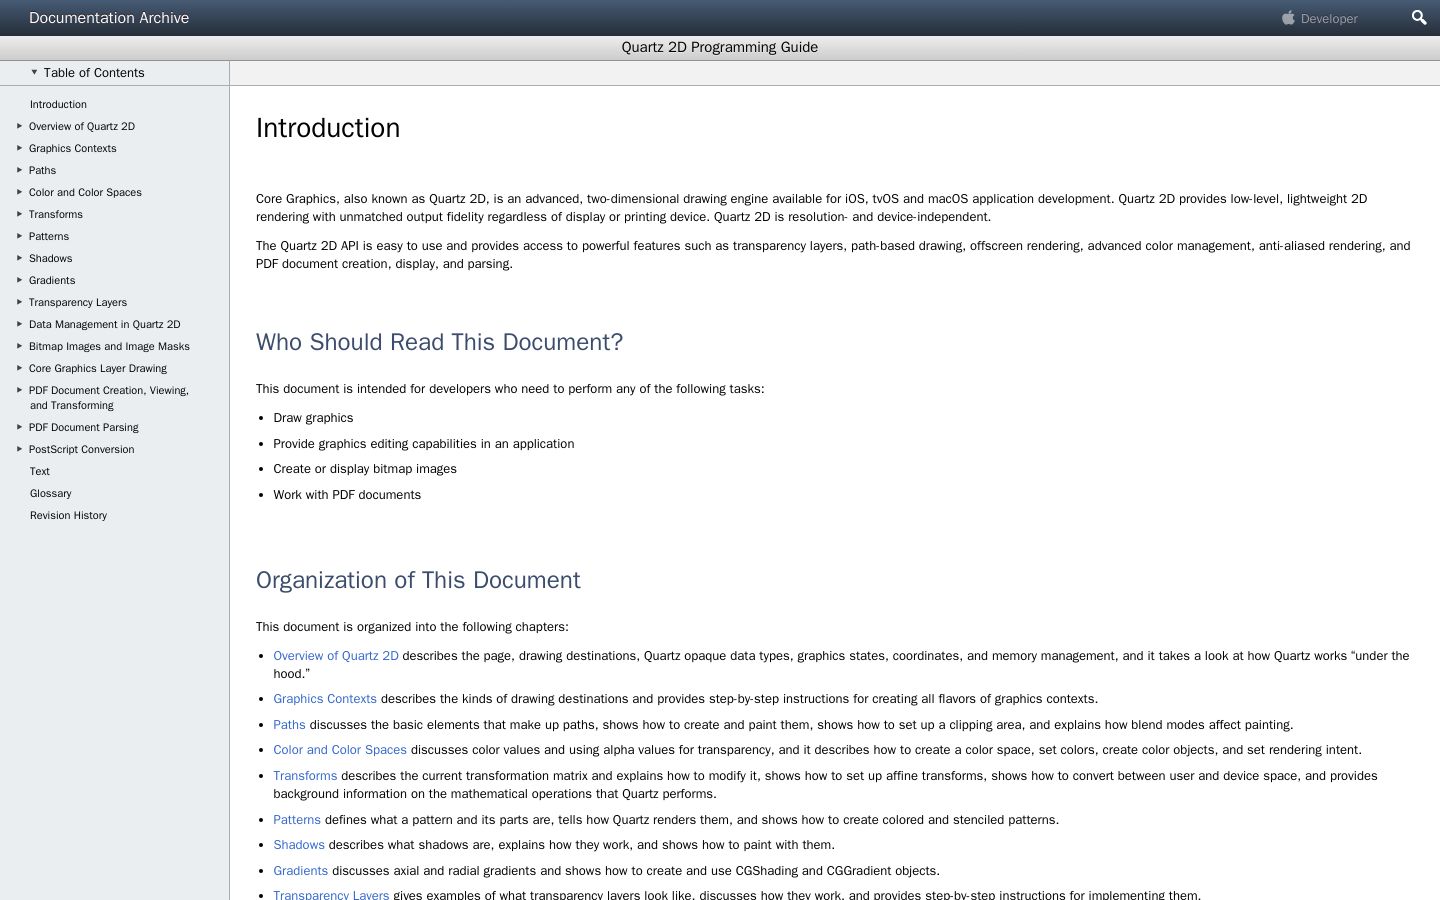Expand the Gradients chapter arrow
The height and width of the screenshot is (900, 1440).
[19, 280]
